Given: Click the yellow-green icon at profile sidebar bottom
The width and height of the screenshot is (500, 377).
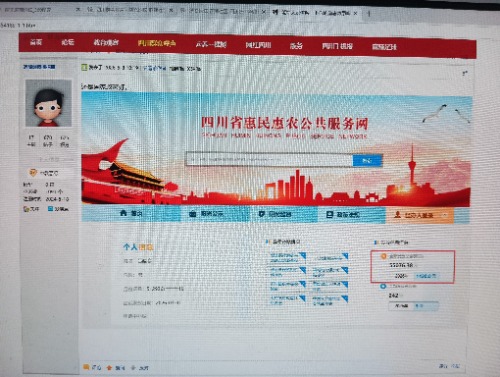Looking at the screenshot, I should click(26, 209).
